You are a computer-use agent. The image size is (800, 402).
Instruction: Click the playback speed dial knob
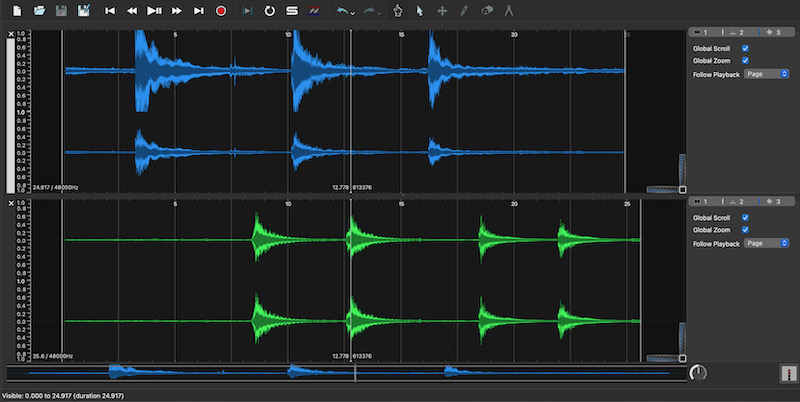697,373
